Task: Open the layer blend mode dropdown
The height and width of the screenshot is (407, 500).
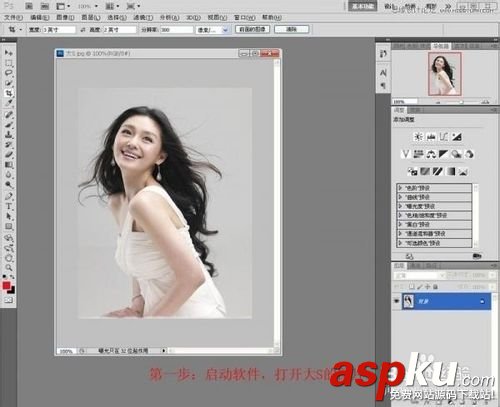Action: pyautogui.click(x=419, y=275)
